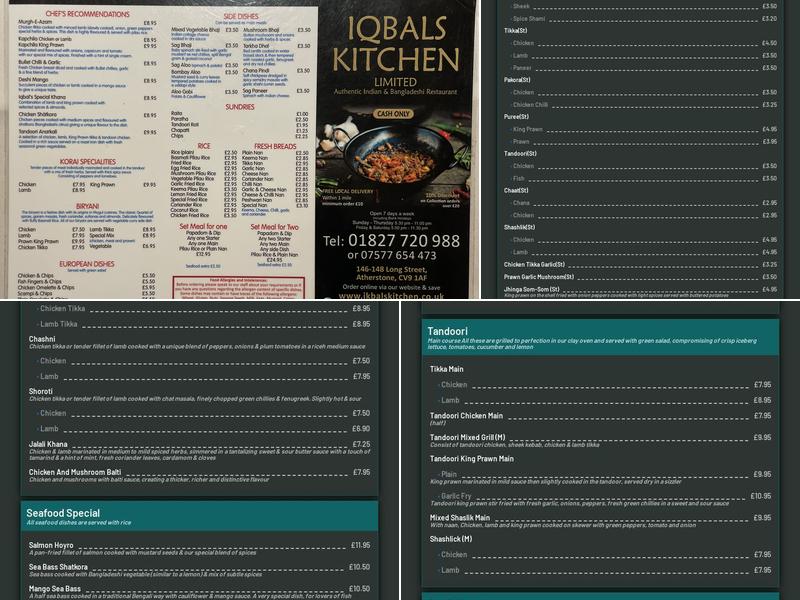This screenshot has width=800, height=600.
Task: Click the 146-148 Long Street address
Action: click(390, 270)
